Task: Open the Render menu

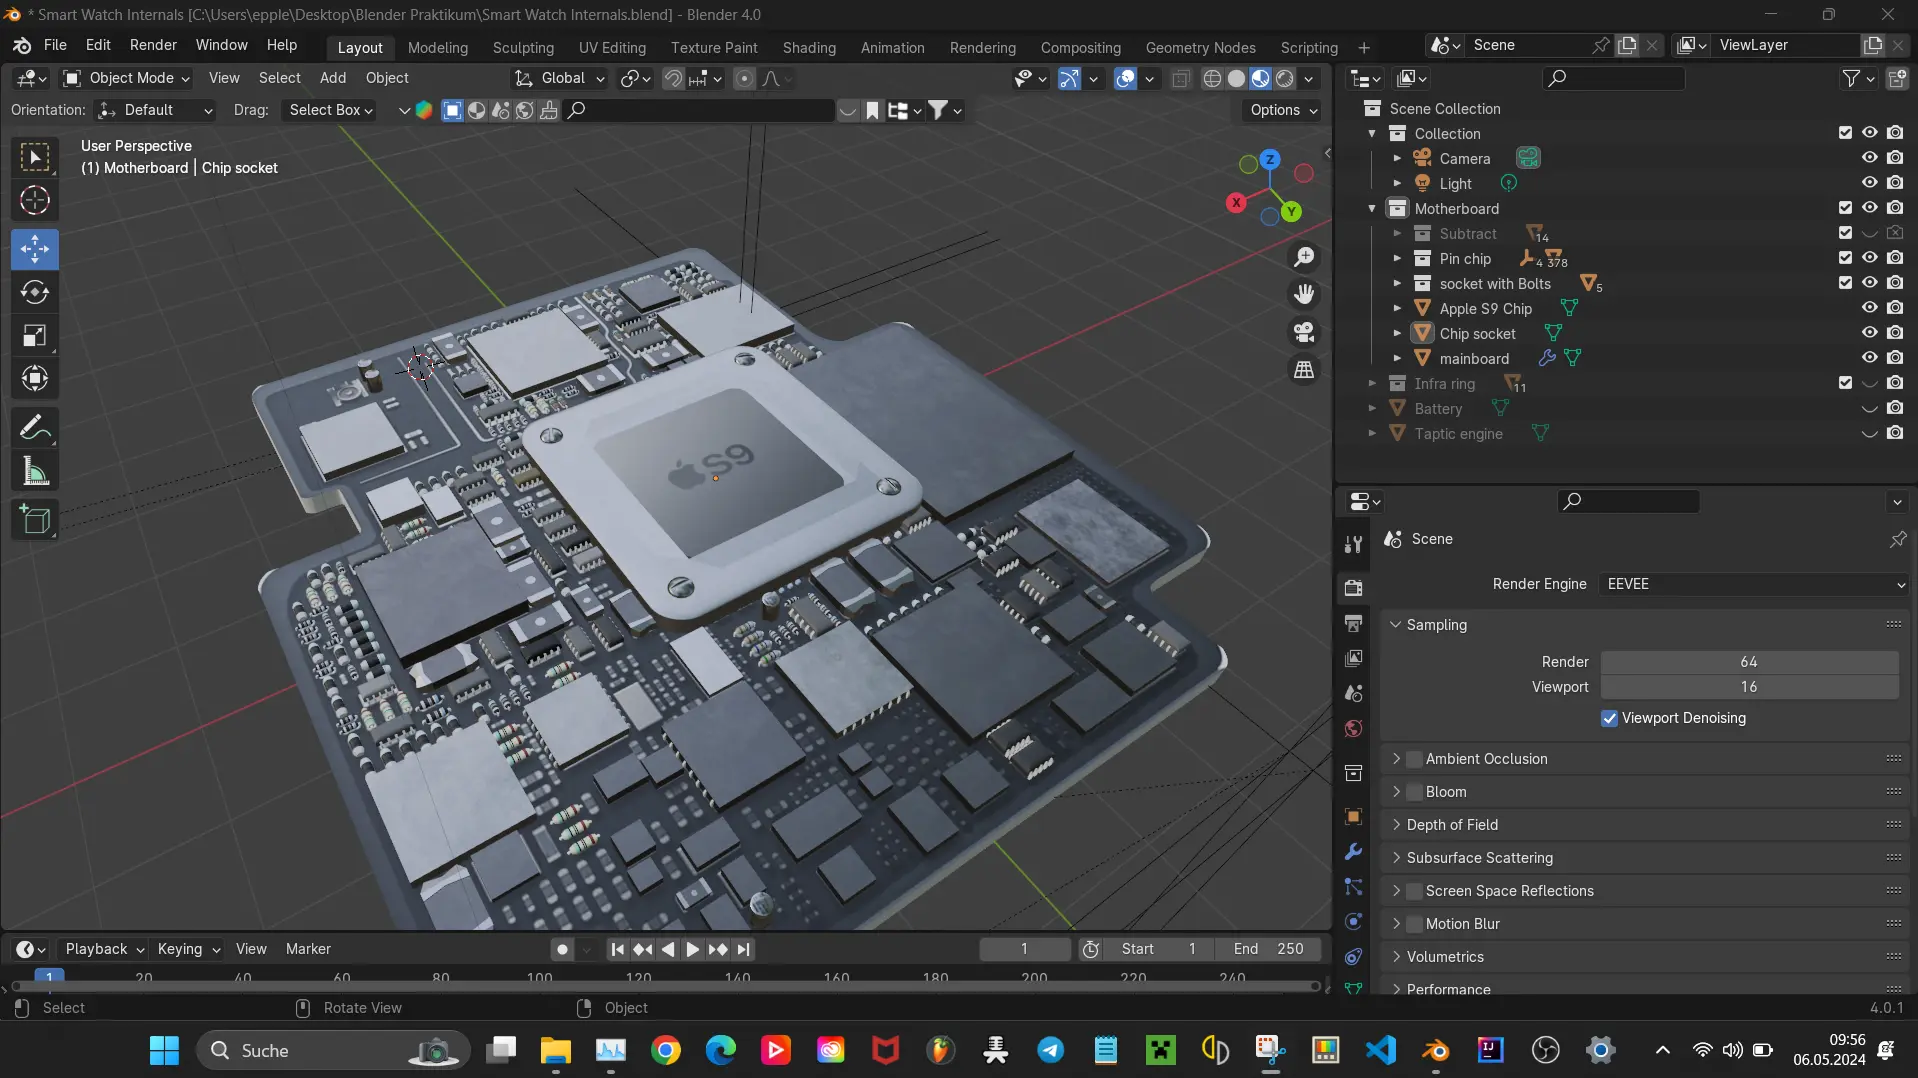Action: [153, 45]
